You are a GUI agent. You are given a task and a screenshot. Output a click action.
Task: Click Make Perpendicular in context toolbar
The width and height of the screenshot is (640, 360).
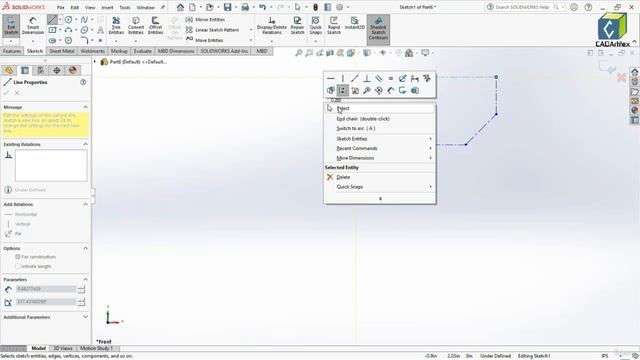click(367, 78)
